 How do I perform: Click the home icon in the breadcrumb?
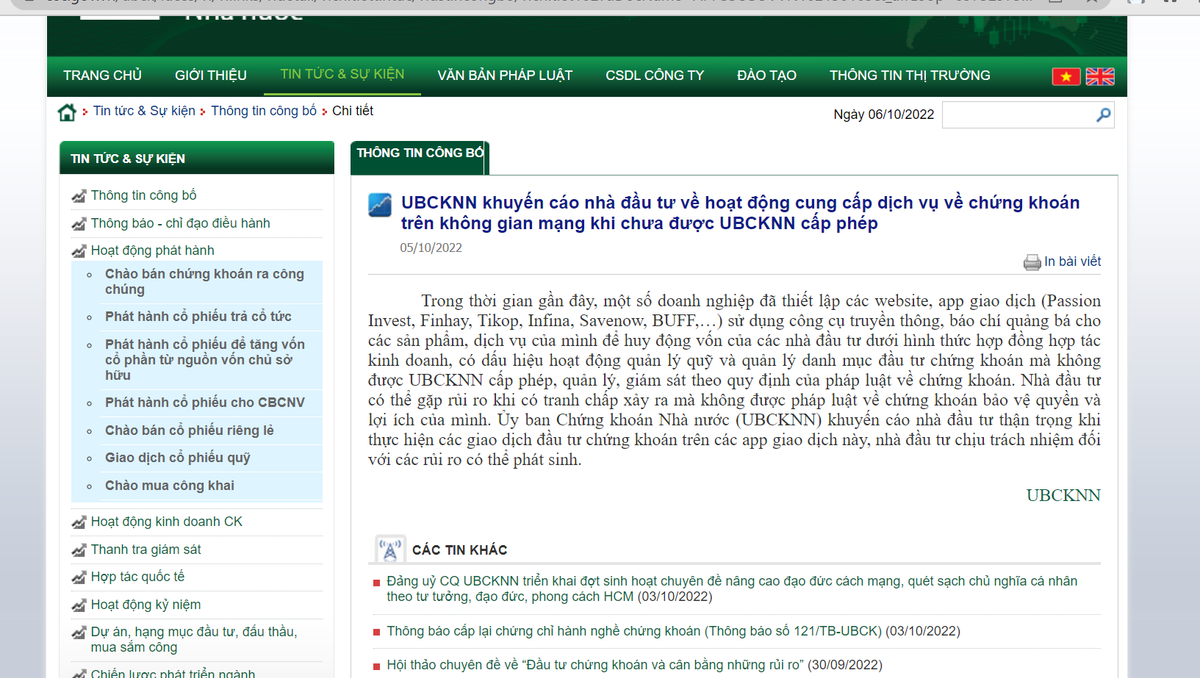(x=66, y=112)
